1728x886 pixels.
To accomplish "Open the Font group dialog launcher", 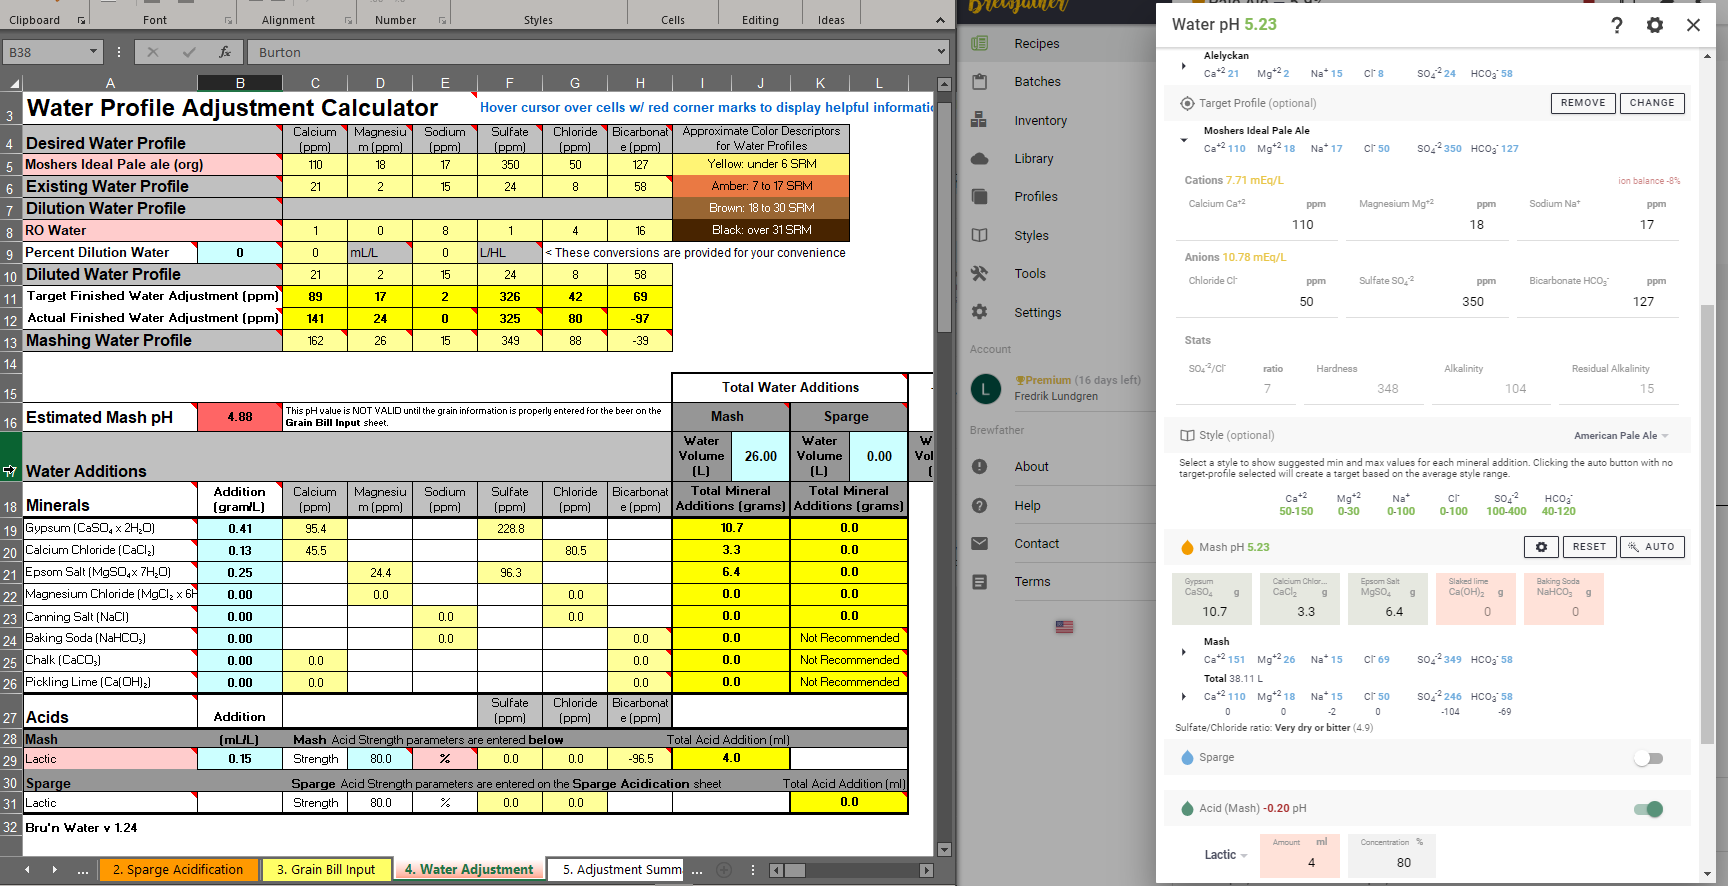I will click(x=229, y=20).
